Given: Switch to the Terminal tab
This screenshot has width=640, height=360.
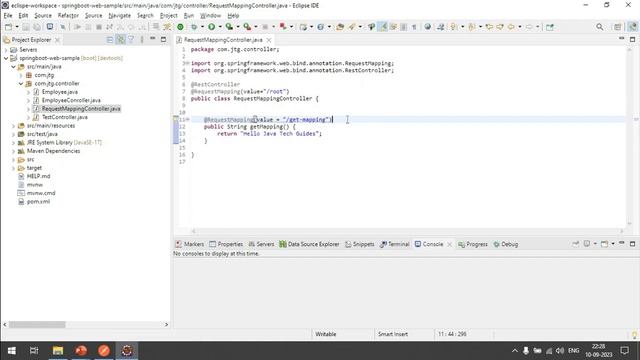Looking at the screenshot, I should [395, 244].
